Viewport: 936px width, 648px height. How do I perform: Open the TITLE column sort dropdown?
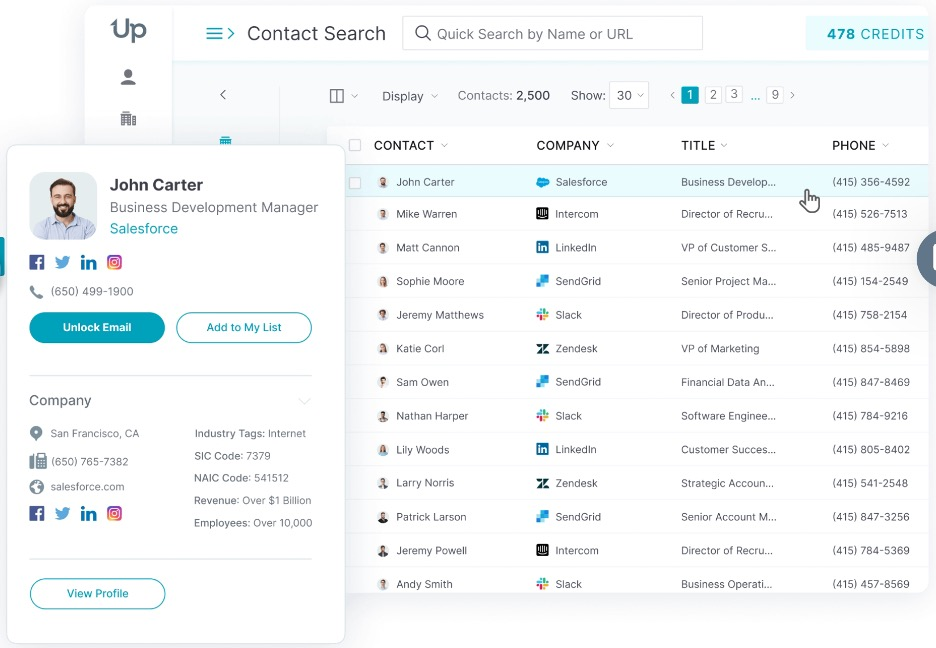[724, 146]
